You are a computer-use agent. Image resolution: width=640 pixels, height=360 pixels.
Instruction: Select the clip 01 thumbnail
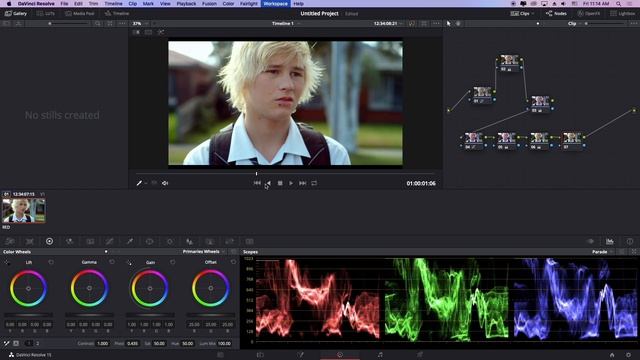pyautogui.click(x=24, y=211)
